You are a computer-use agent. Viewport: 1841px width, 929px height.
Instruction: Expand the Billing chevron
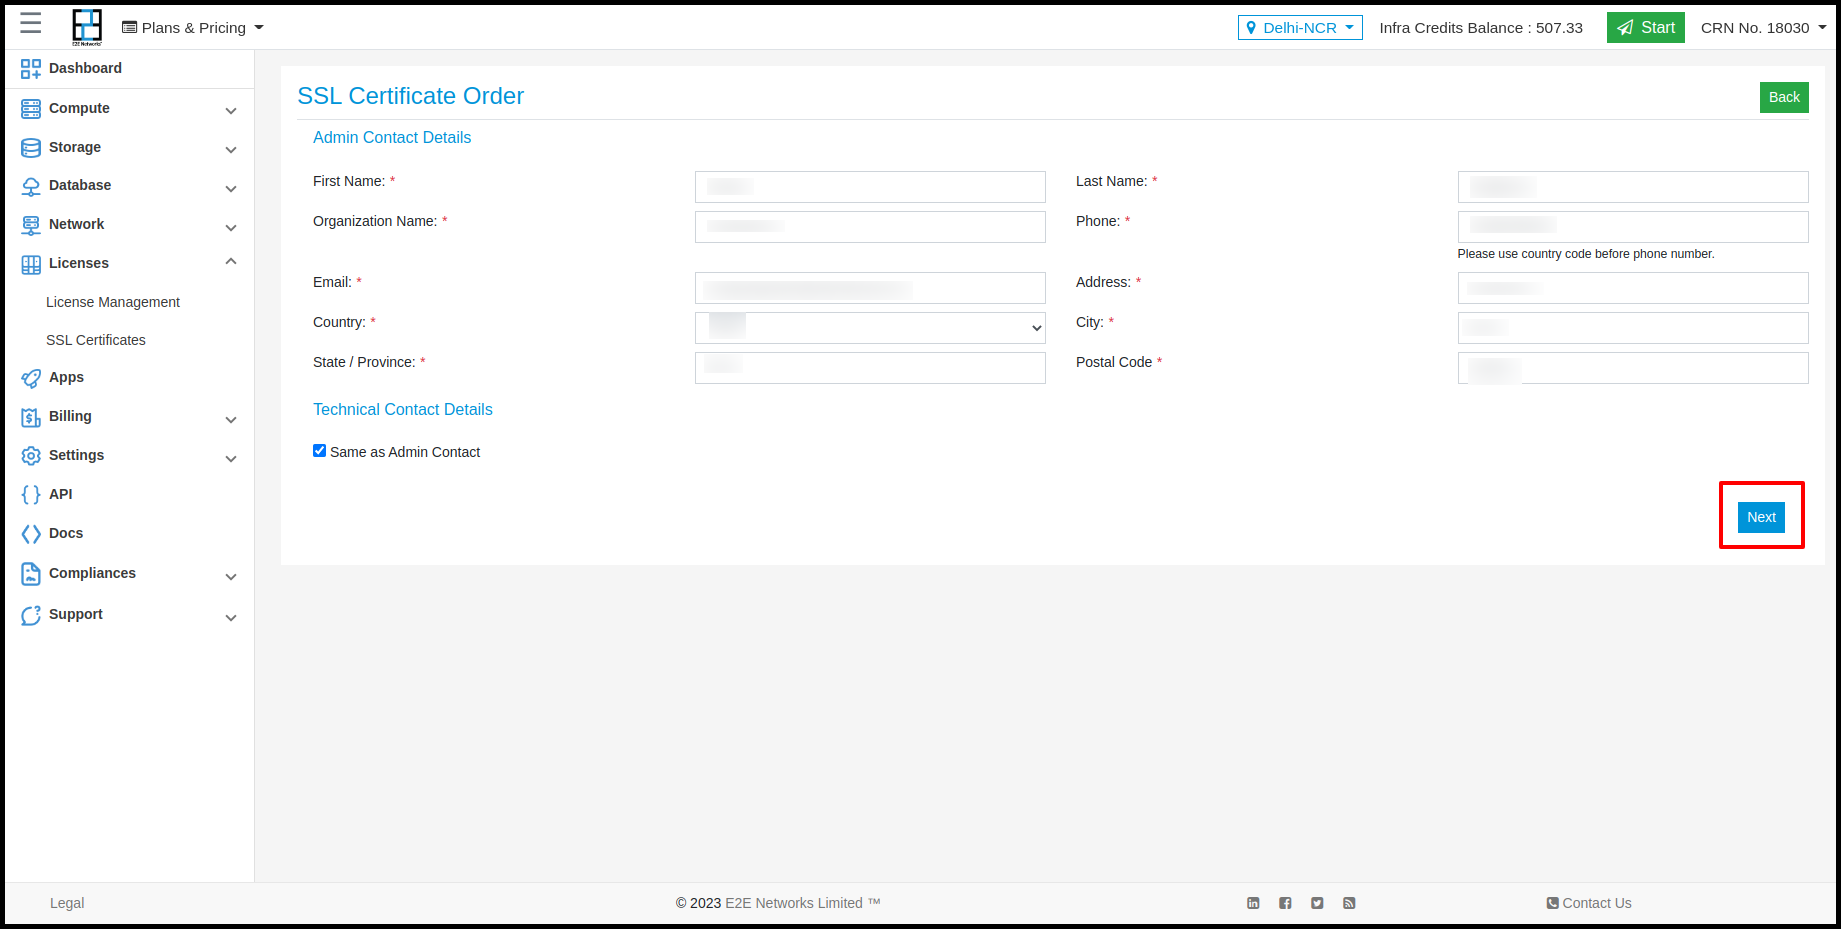pyautogui.click(x=231, y=420)
